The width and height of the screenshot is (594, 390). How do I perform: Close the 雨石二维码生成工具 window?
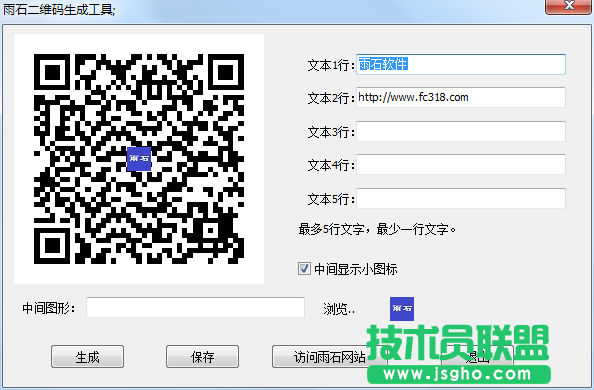click(569, 6)
